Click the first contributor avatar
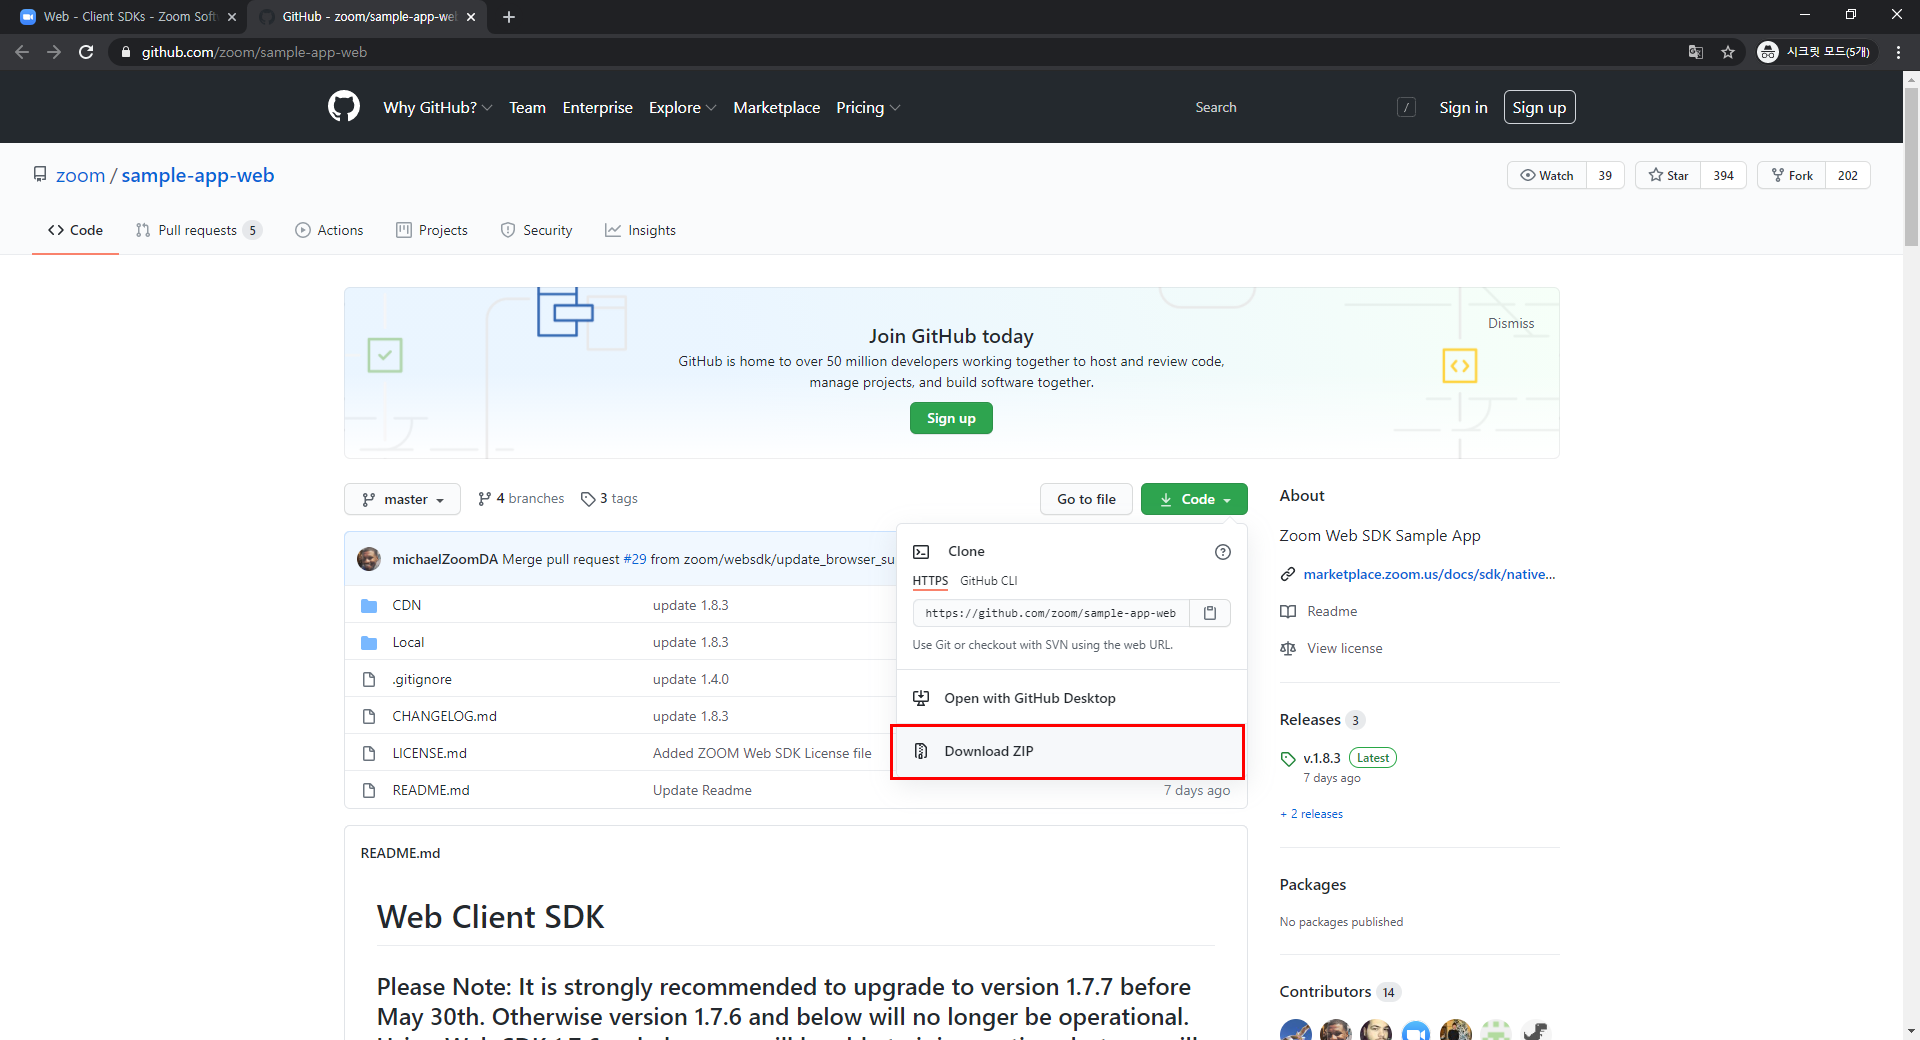1920x1040 pixels. tap(1296, 1030)
